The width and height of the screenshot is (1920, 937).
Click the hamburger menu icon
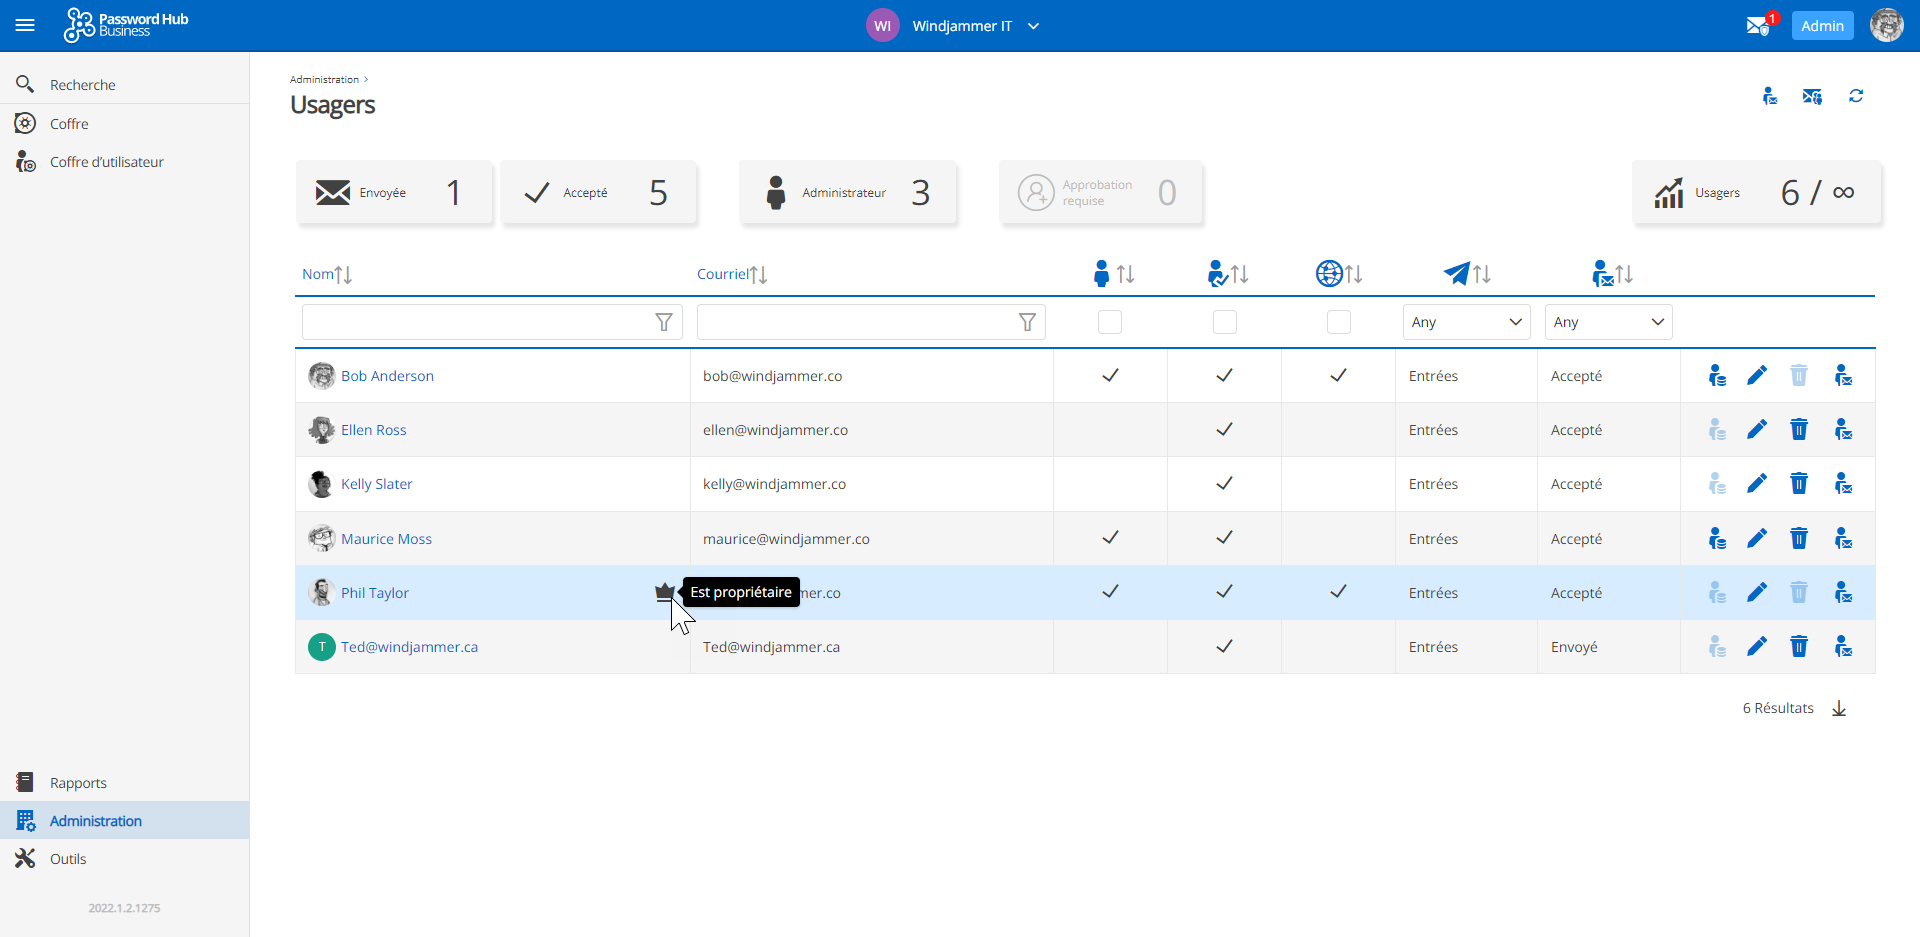tap(25, 26)
